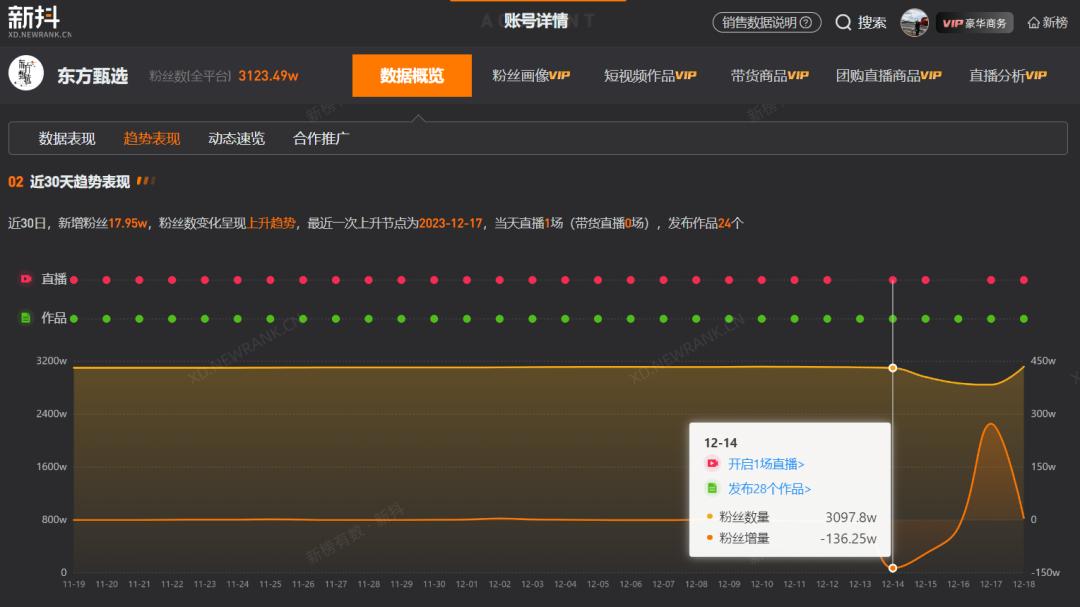Viewport: 1080px width, 607px height.
Task: Open the 直播分析 VIP tab
Action: (1007, 76)
